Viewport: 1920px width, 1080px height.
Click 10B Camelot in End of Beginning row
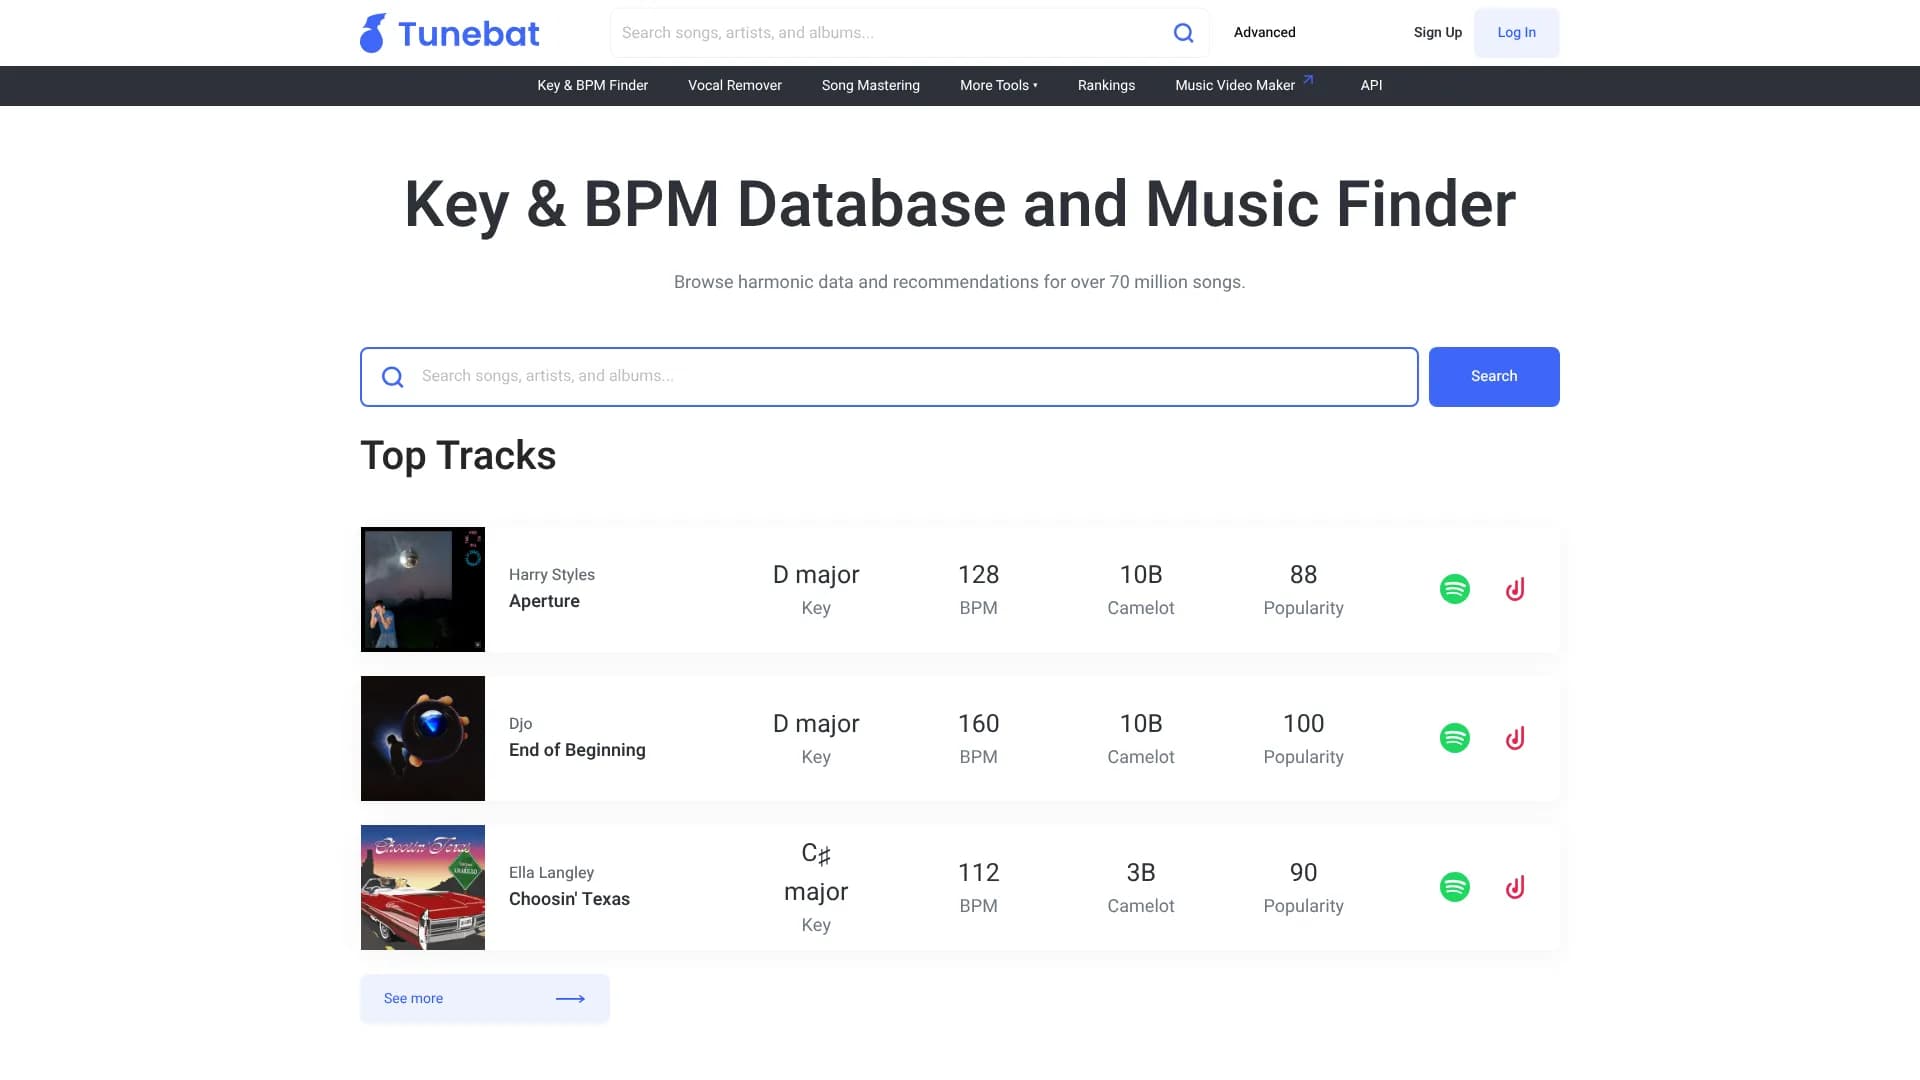tap(1141, 724)
